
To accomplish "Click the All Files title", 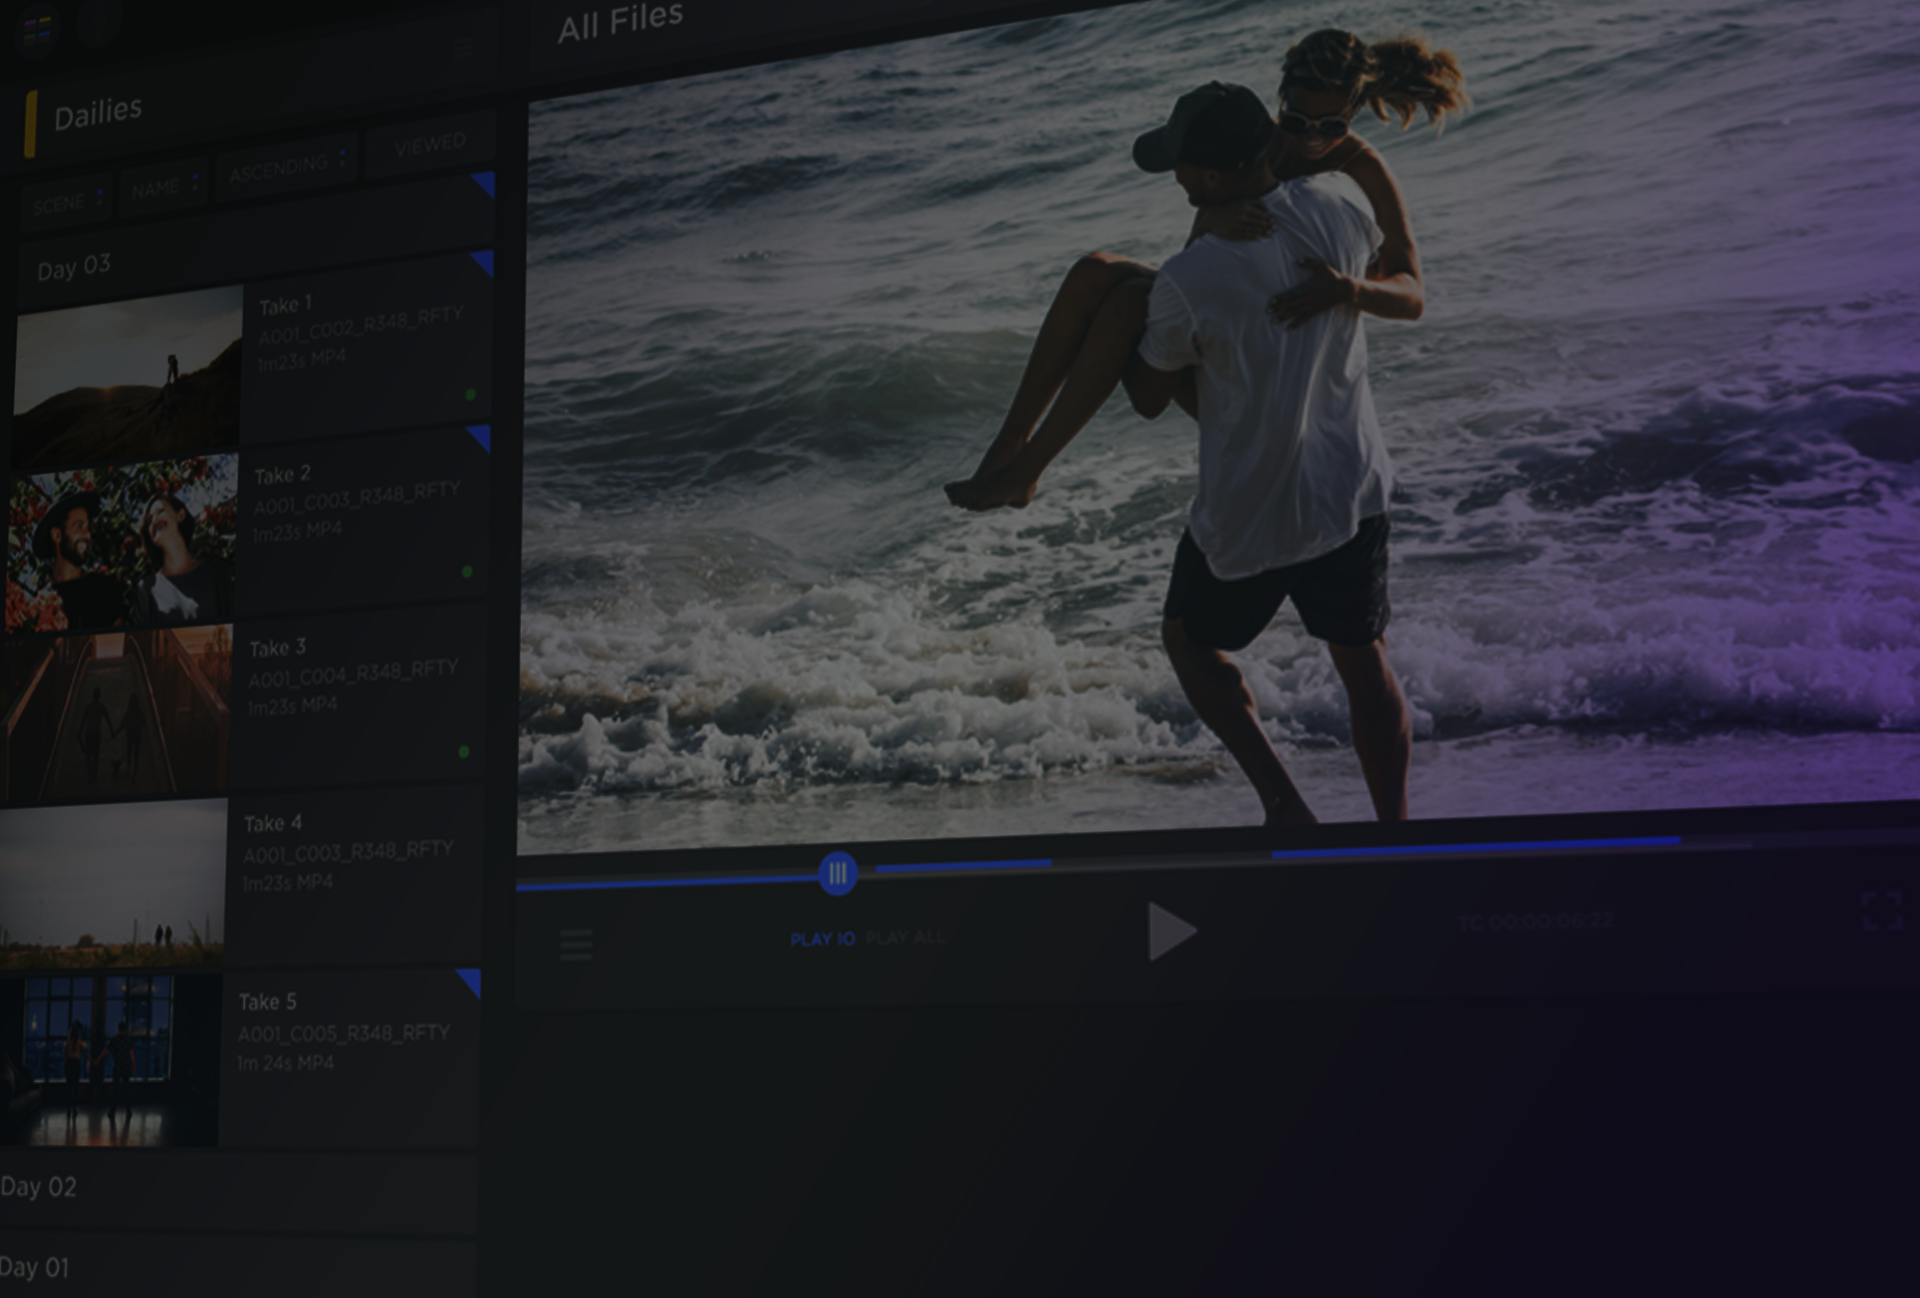I will (x=620, y=23).
